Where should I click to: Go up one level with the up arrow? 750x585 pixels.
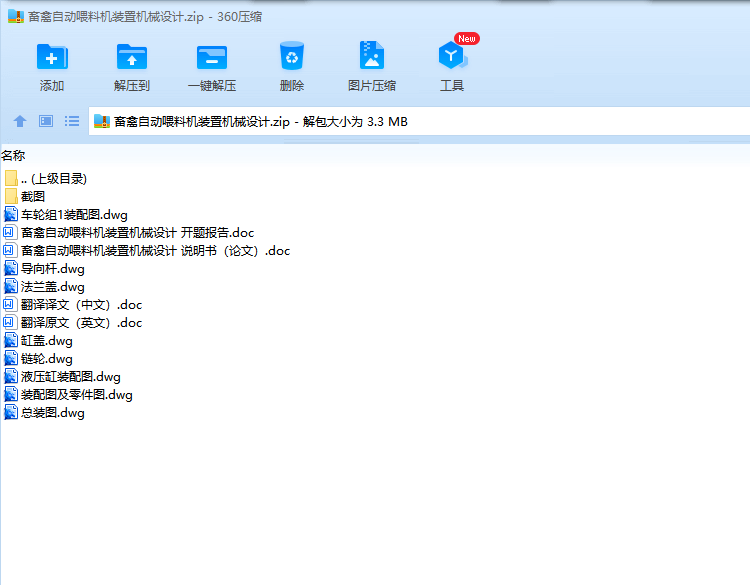click(x=20, y=121)
